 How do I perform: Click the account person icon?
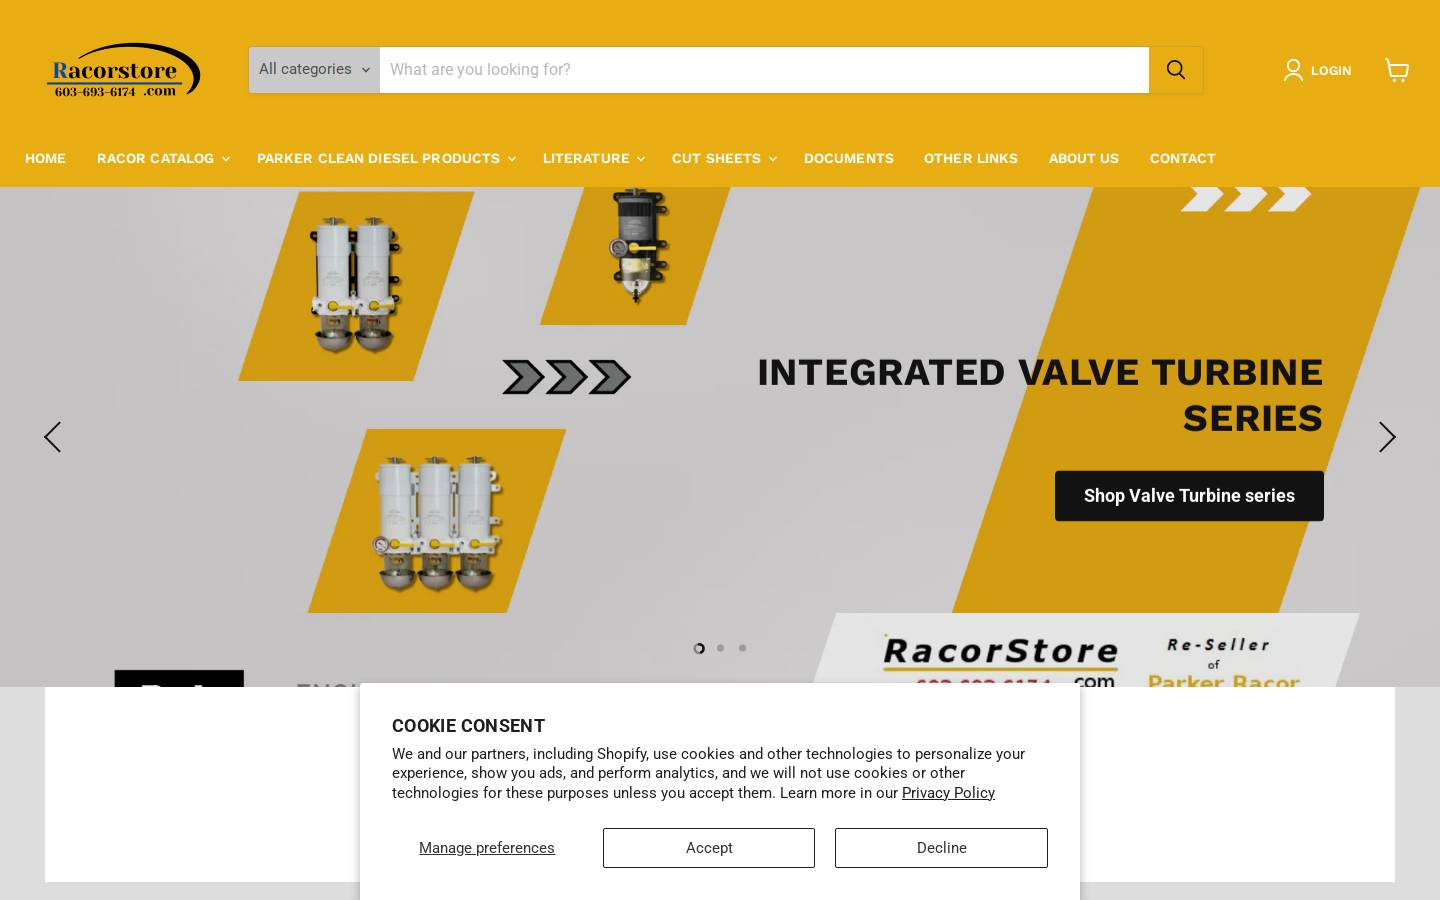(1293, 70)
